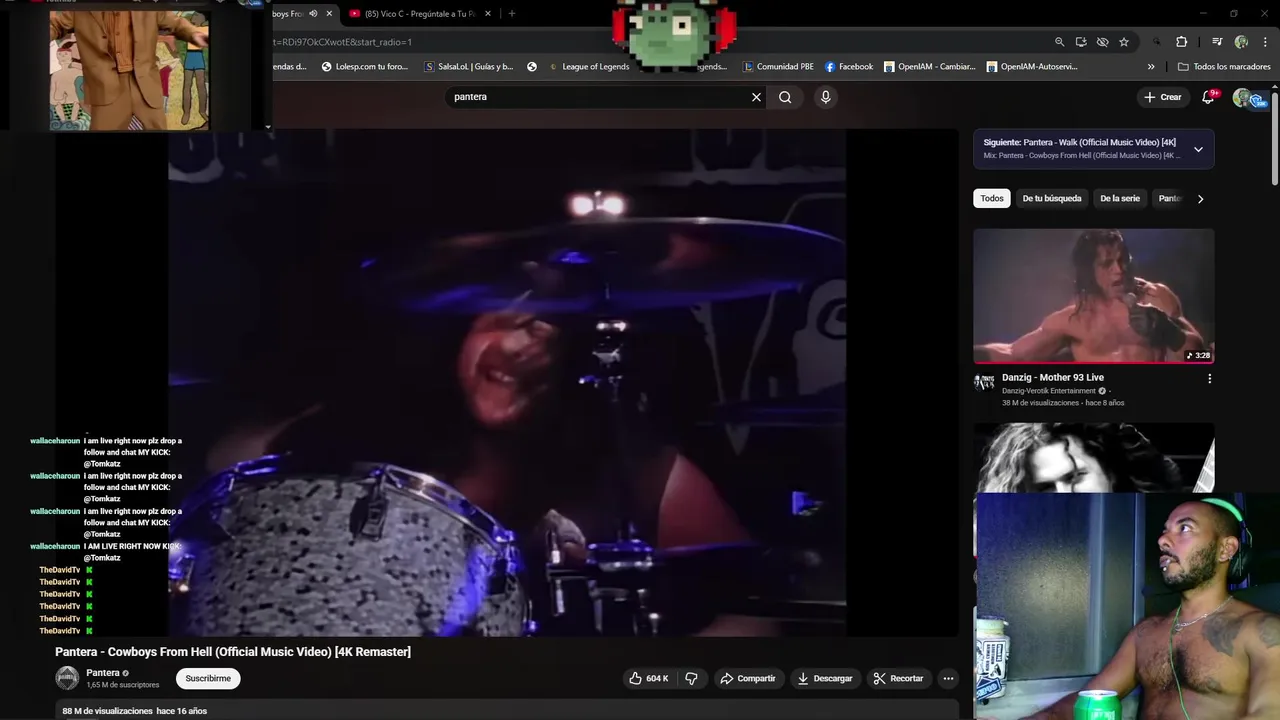This screenshot has height=720, width=1280.
Task: Close the Vico C browser tab
Action: tap(488, 14)
